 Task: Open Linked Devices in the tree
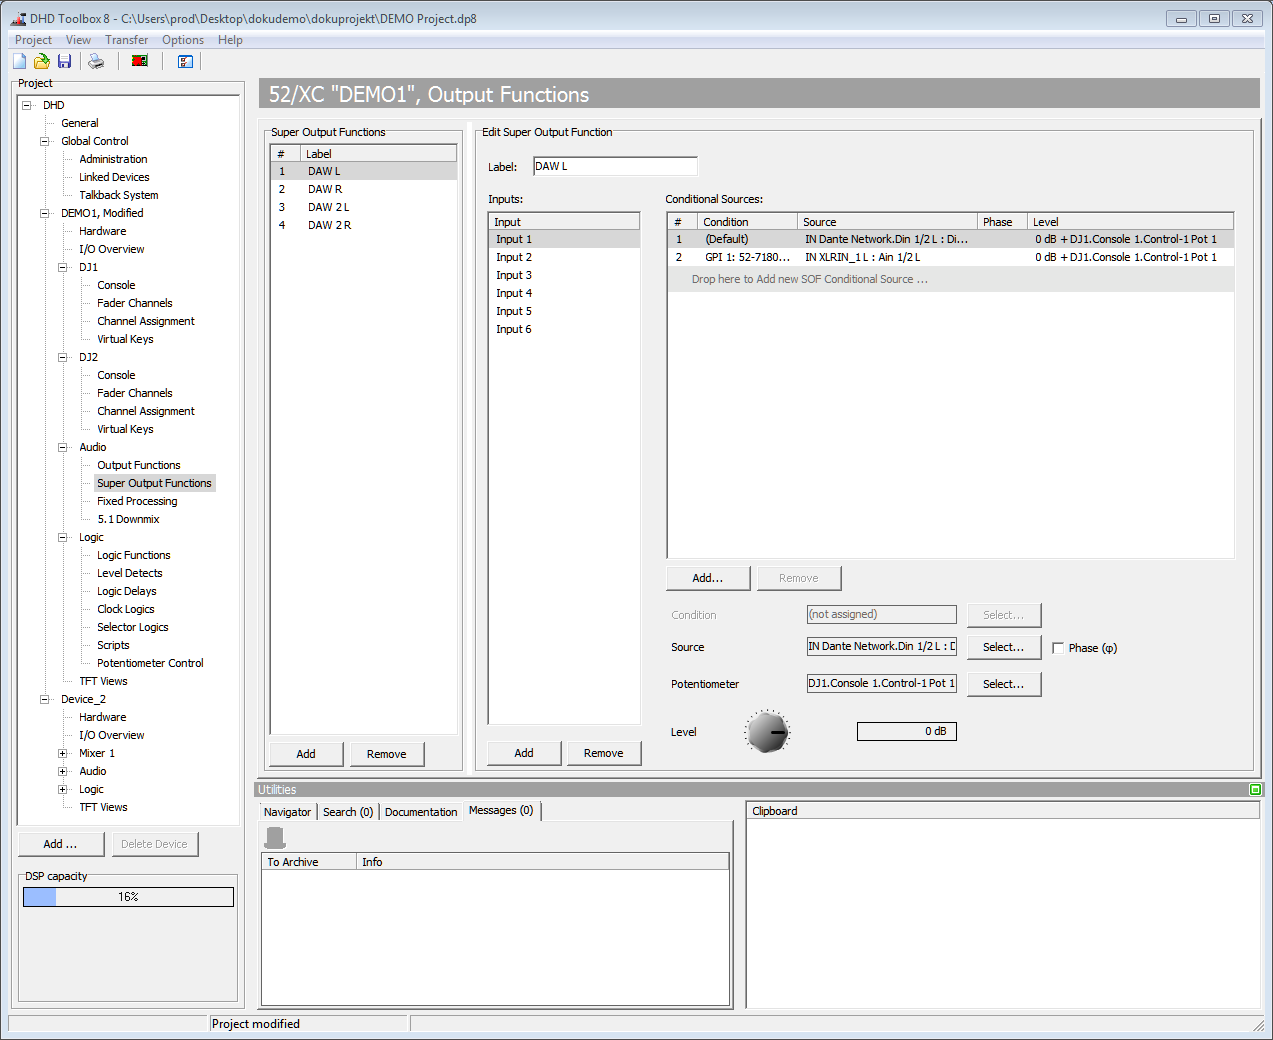[114, 177]
